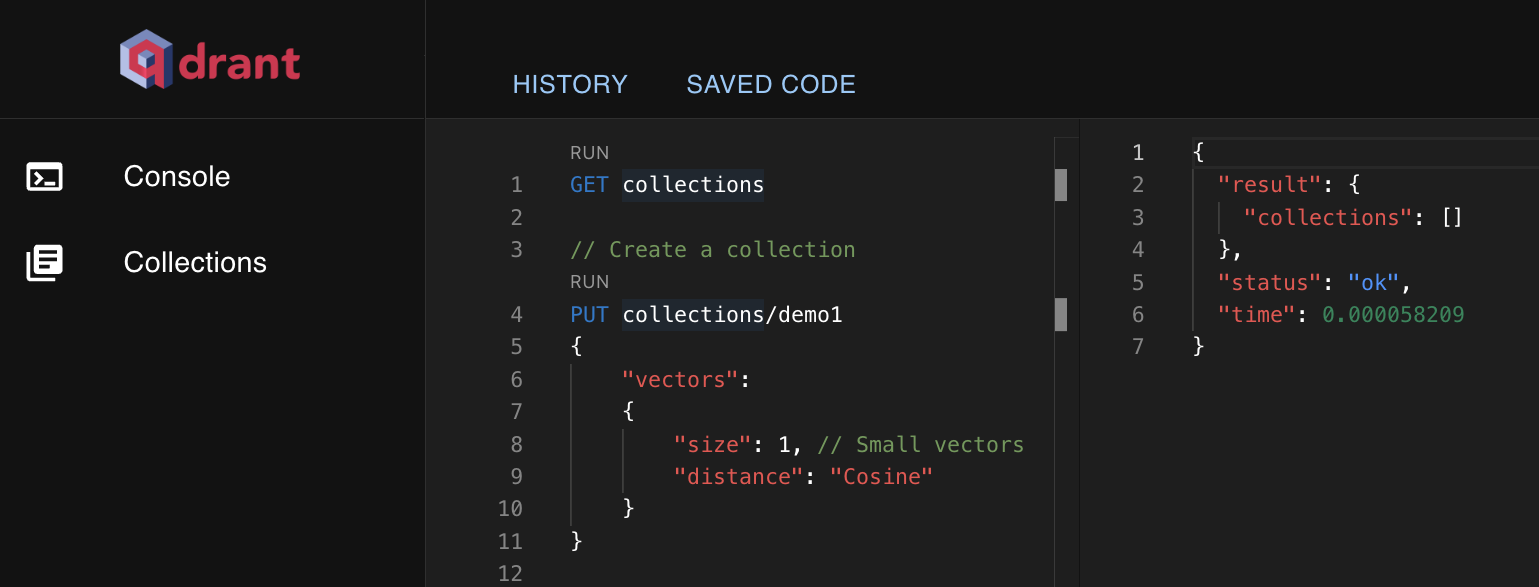The height and width of the screenshot is (587, 1539).
Task: Select the Collections entry in the sidebar
Action: coord(195,262)
